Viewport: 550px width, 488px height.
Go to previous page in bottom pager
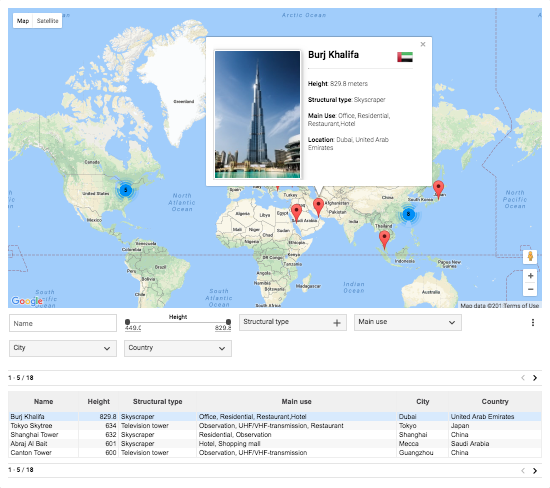[523, 470]
